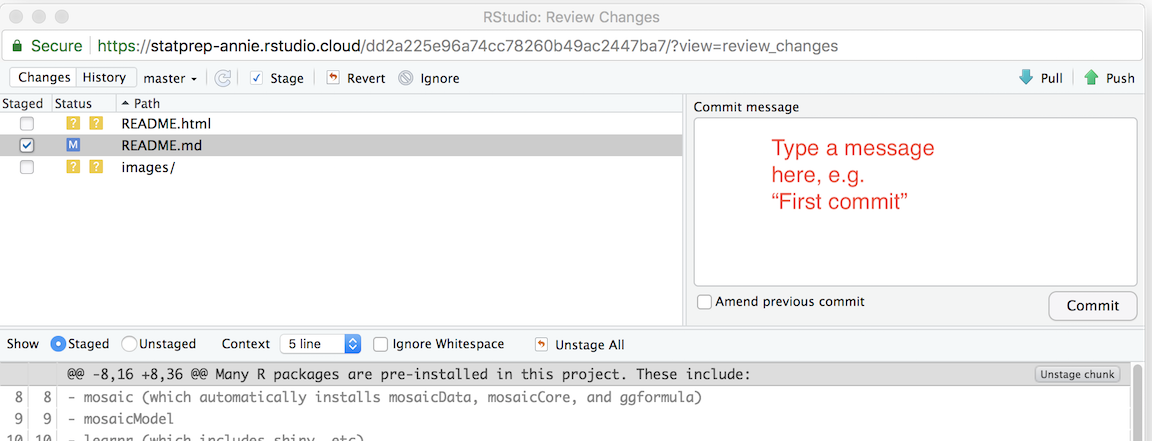Switch to the Changes tab
The width and height of the screenshot is (1152, 441).
click(44, 77)
